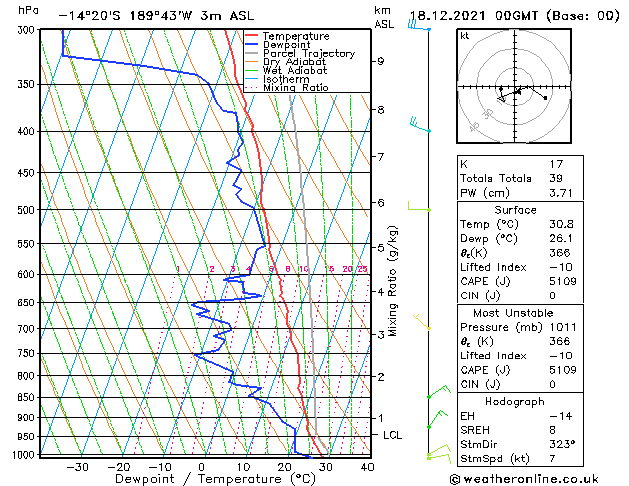Click the wind barb at the 300 hPa level
This screenshot has height=486, width=629.
419,26
